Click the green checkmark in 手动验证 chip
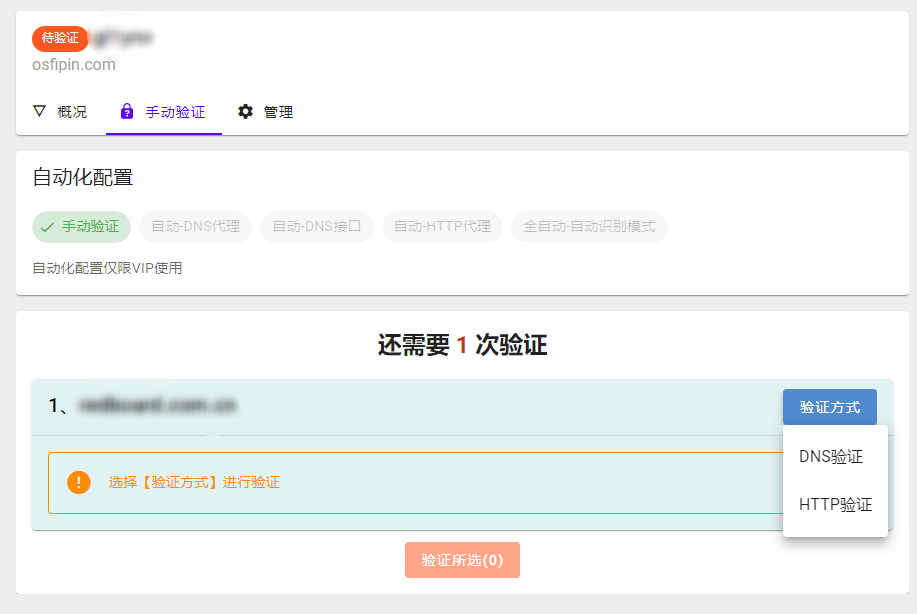917x614 pixels. [x=47, y=227]
